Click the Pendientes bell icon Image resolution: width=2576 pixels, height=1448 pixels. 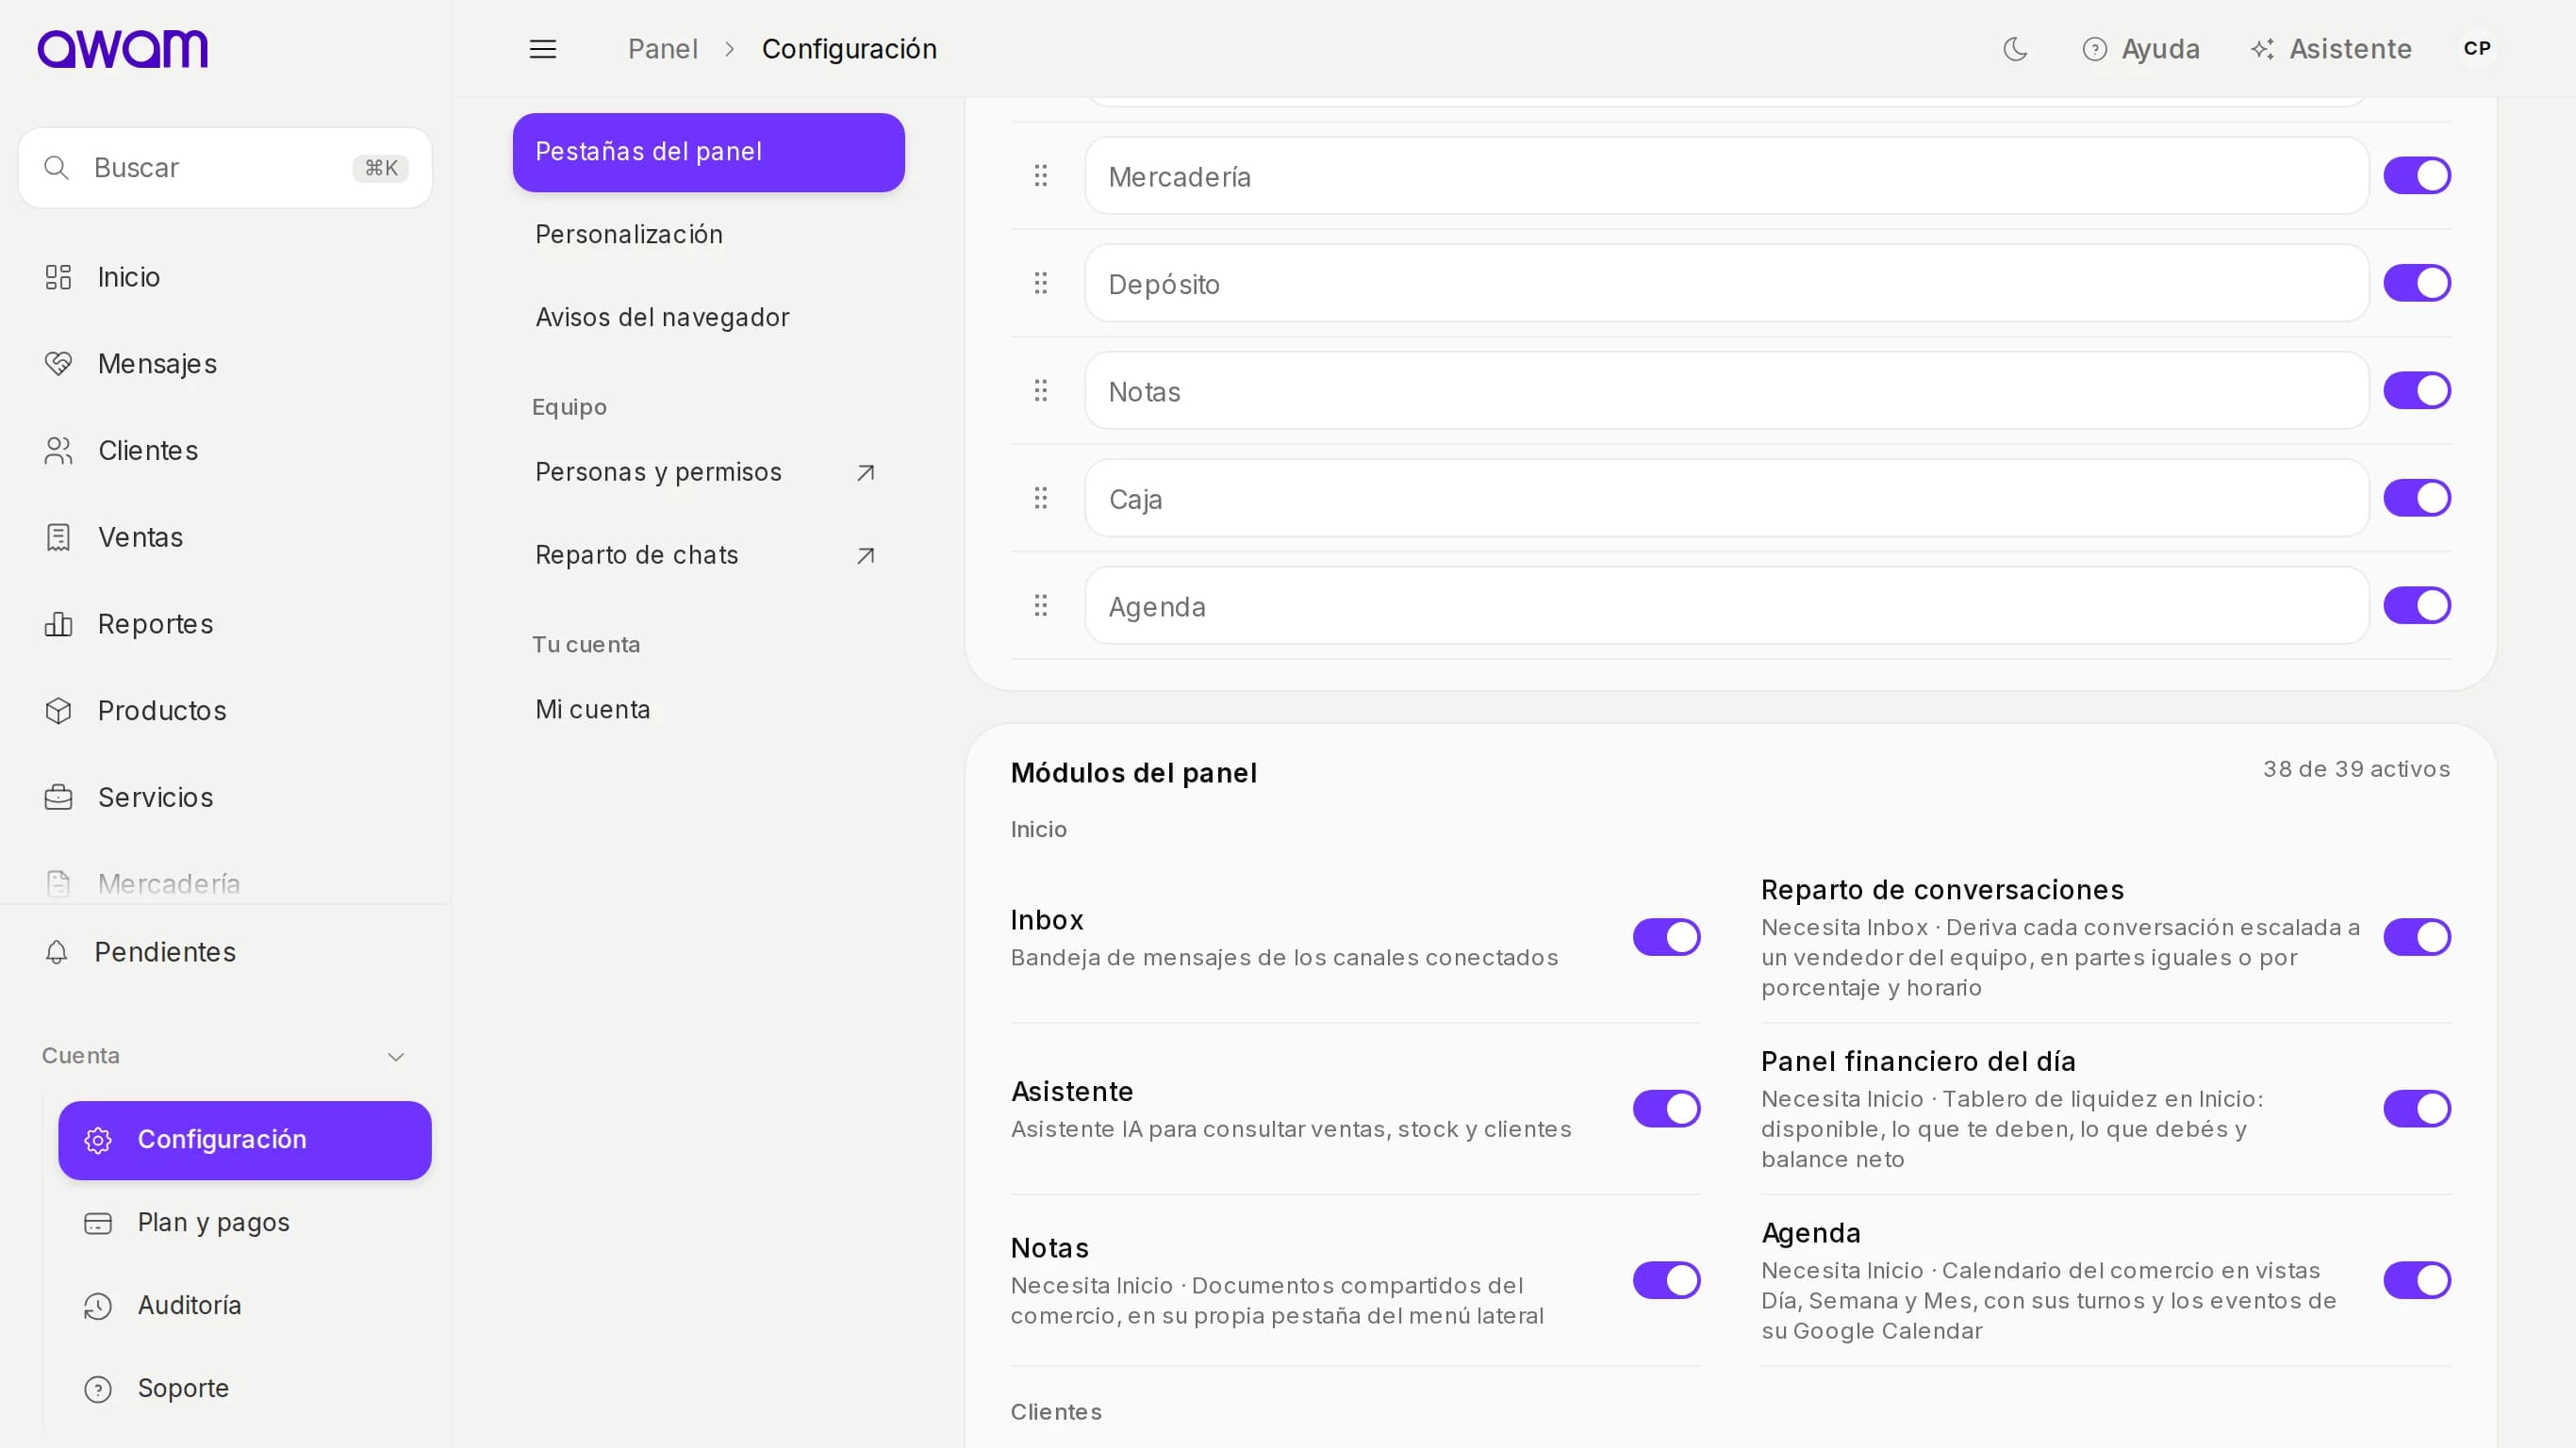coord(57,952)
